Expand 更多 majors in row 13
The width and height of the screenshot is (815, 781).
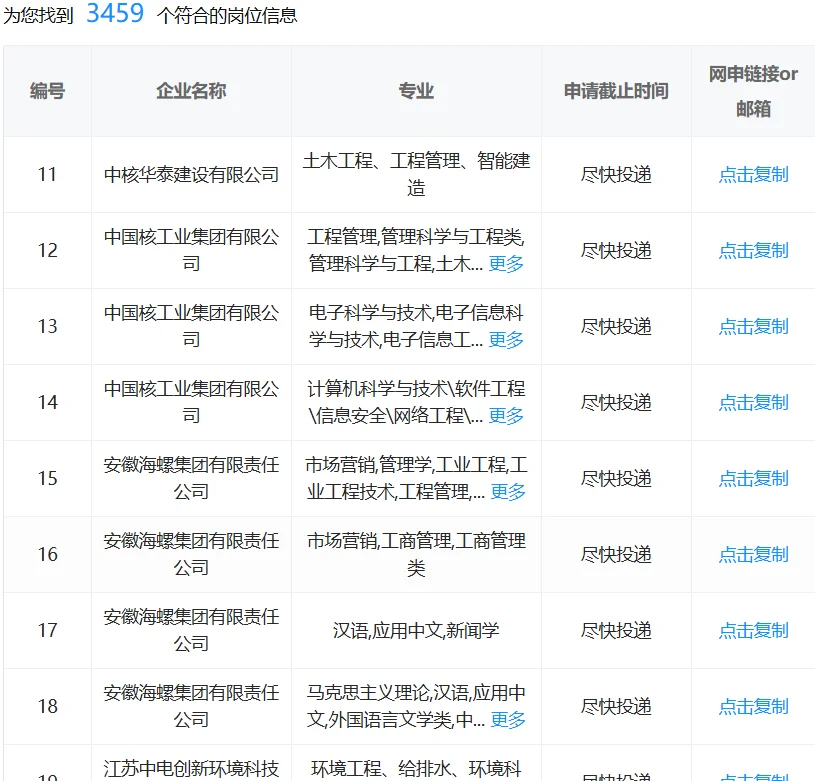tap(506, 340)
